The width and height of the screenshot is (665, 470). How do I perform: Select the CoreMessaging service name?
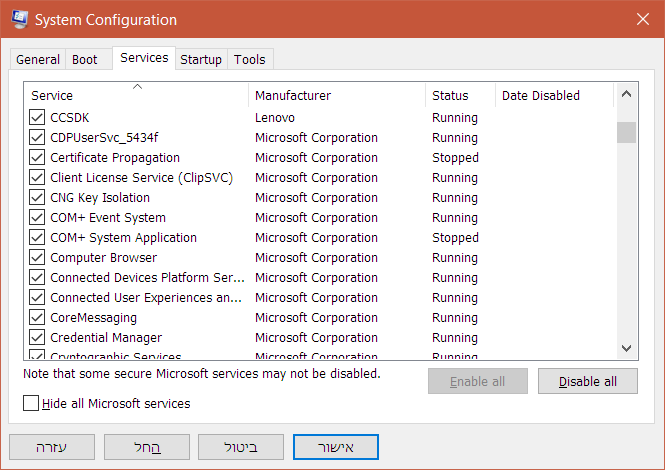[x=93, y=317]
